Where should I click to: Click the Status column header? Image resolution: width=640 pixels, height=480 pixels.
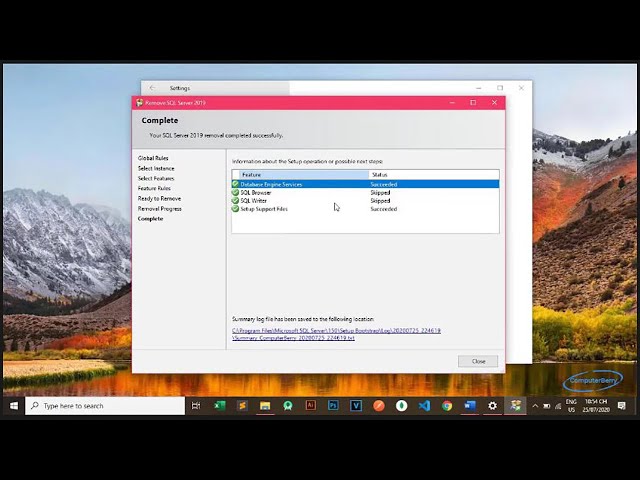point(434,175)
